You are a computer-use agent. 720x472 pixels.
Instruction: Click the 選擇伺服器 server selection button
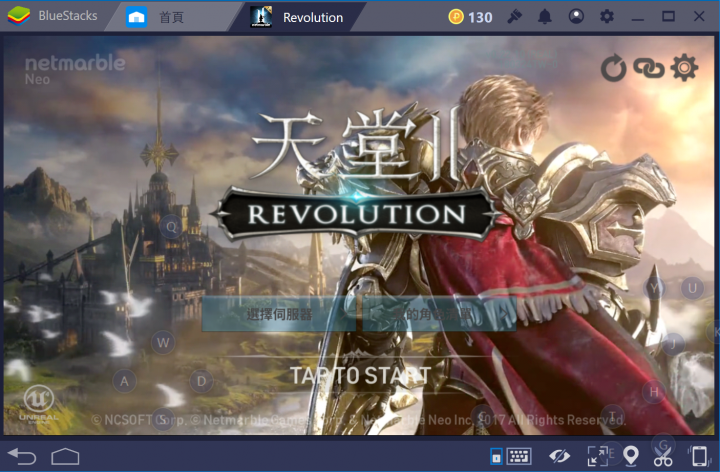pos(279,314)
